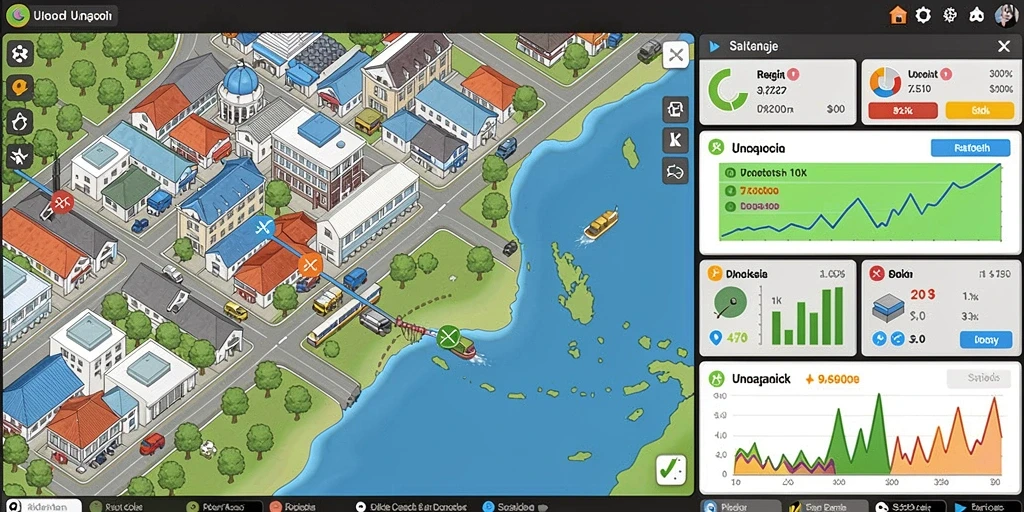Open the user avatar profile picture
This screenshot has width=1024, height=512.
click(x=1005, y=15)
